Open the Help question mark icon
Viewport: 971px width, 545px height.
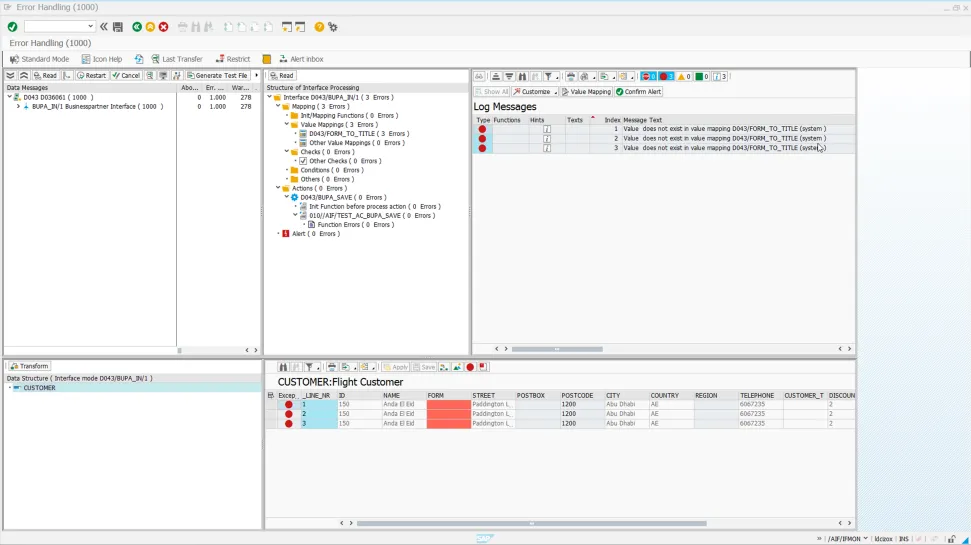point(319,27)
